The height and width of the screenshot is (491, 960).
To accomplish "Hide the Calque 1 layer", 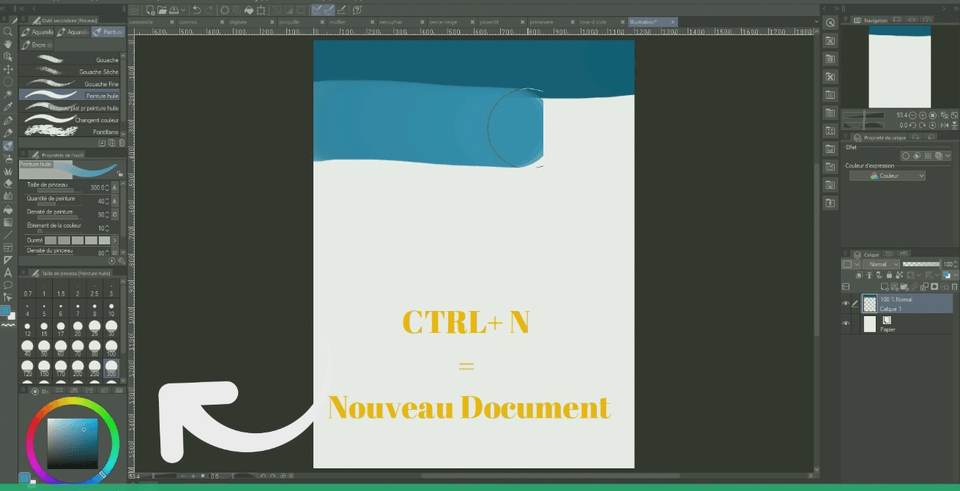I will (846, 303).
